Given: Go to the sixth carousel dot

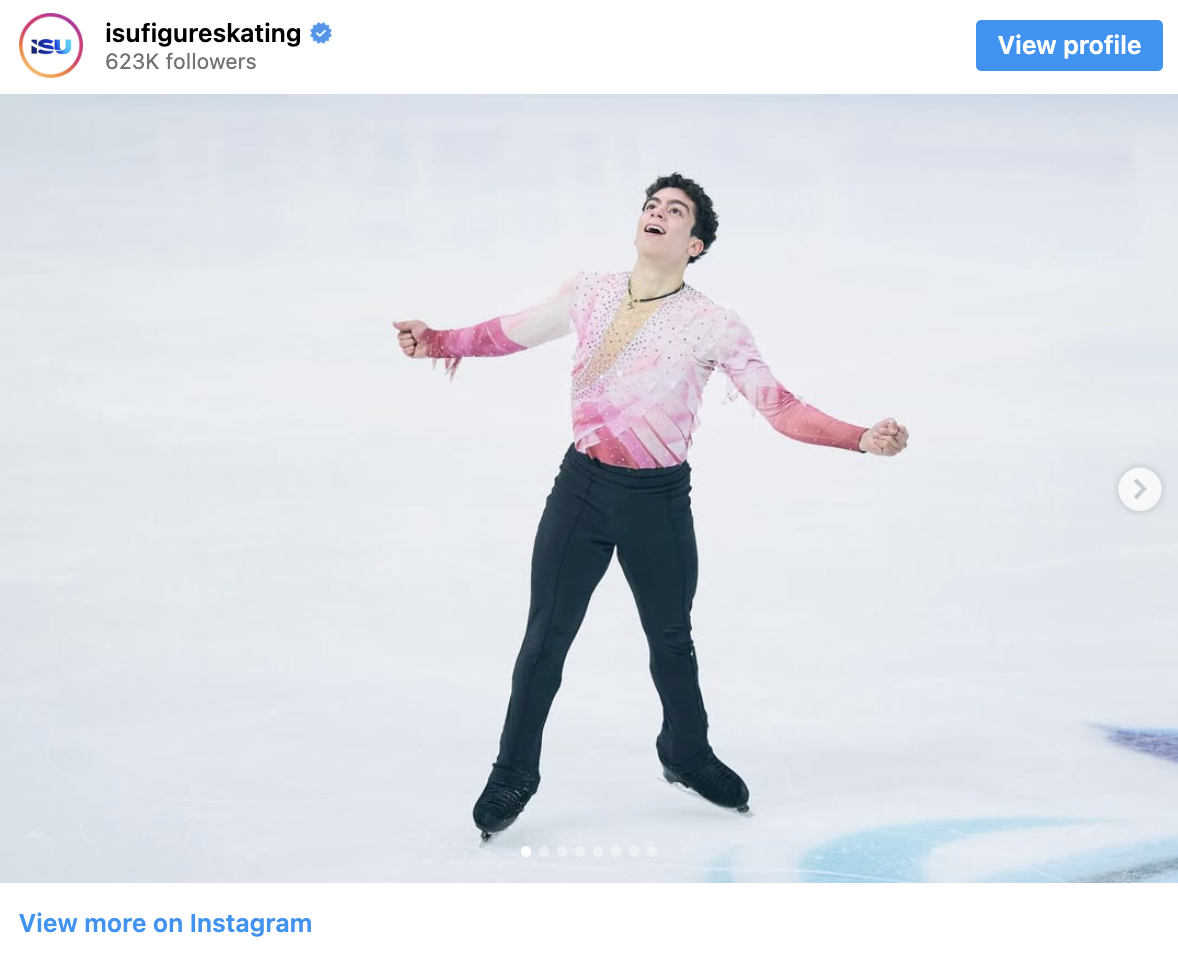Looking at the screenshot, I should tap(616, 851).
